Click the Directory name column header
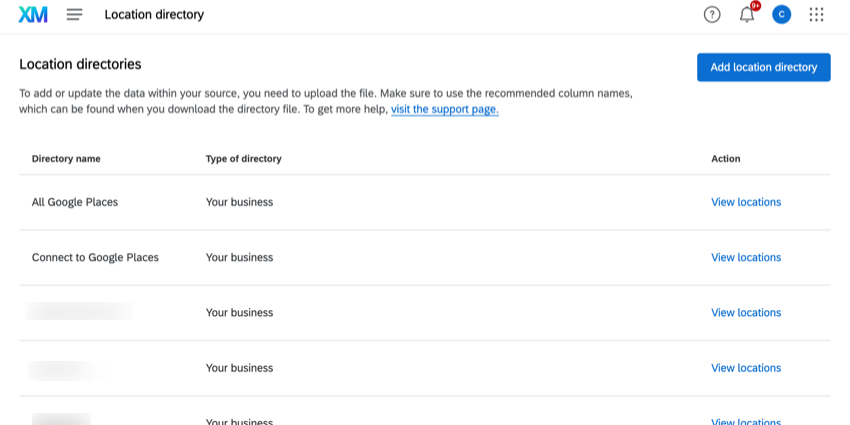850x425 pixels. coord(66,159)
